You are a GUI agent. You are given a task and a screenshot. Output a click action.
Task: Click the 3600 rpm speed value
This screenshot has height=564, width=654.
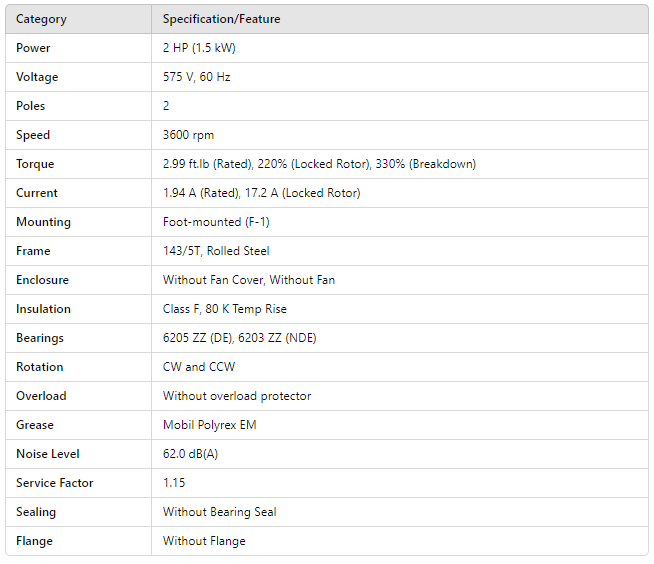[x=188, y=135]
